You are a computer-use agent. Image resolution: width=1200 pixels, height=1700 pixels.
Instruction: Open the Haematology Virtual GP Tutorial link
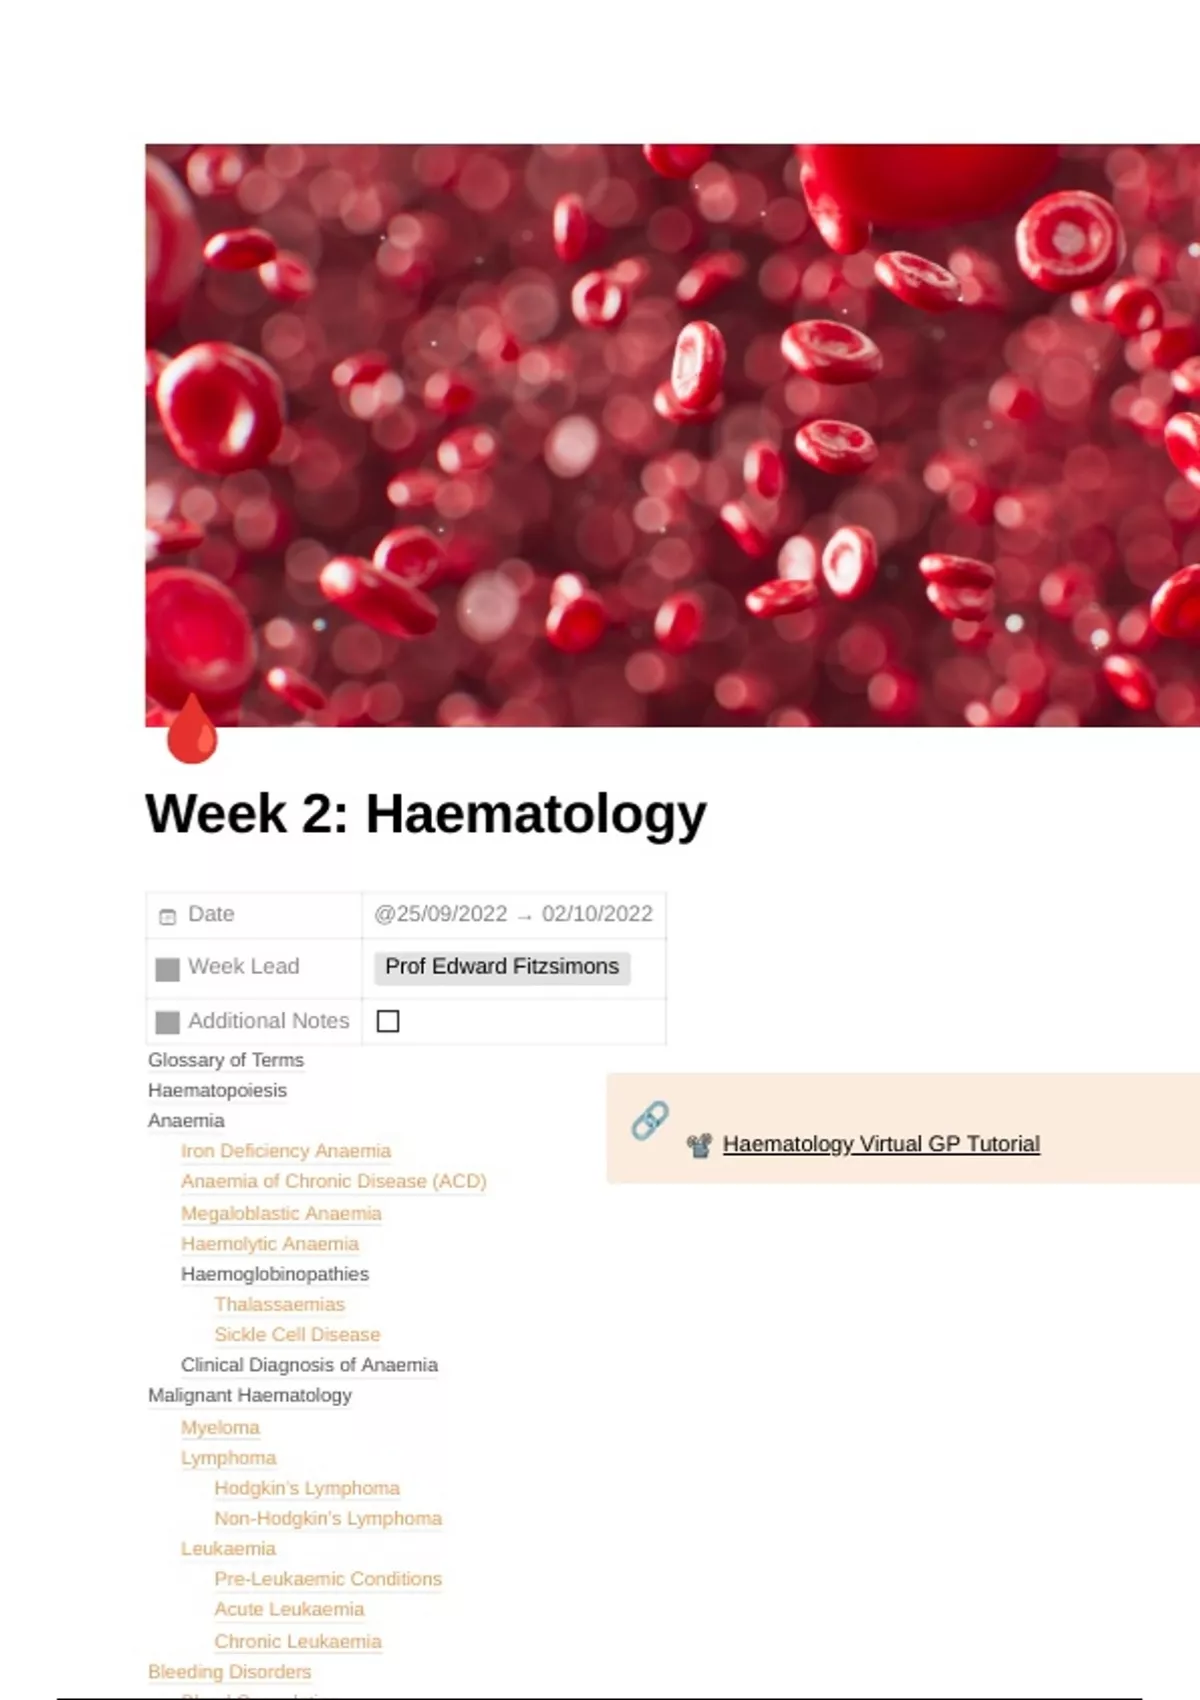(881, 1144)
